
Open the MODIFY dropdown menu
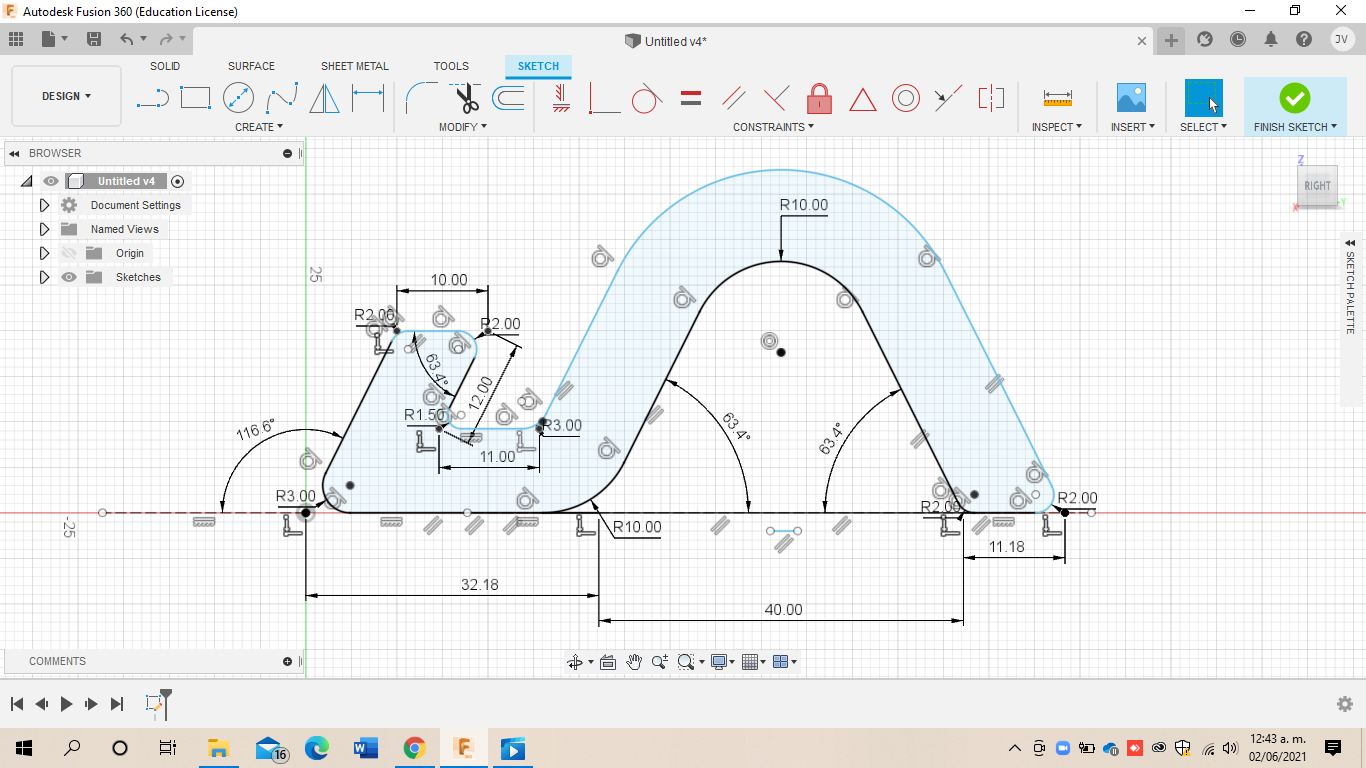pos(463,127)
